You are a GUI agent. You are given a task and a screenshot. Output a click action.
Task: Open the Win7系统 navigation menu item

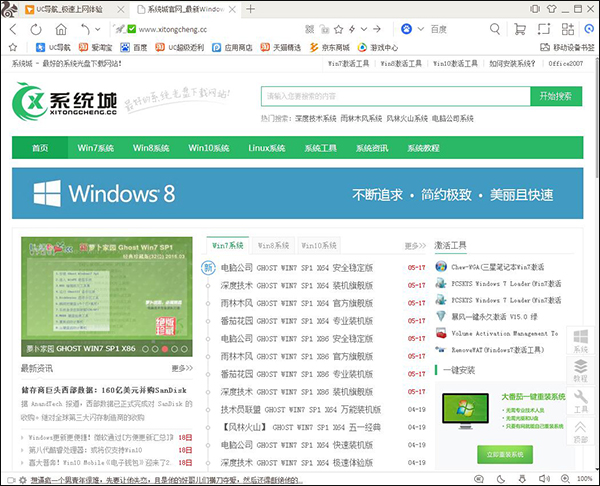point(96,148)
